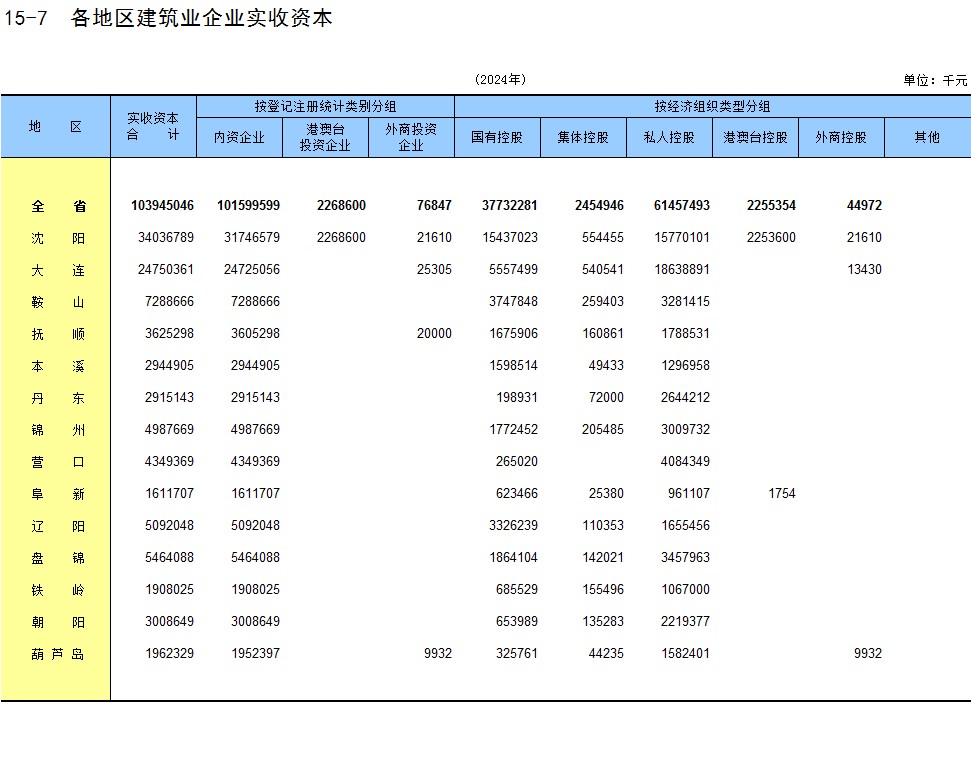Select the 按登记注册统计类别分组 group header
The height and width of the screenshot is (766, 971).
tap(325, 106)
